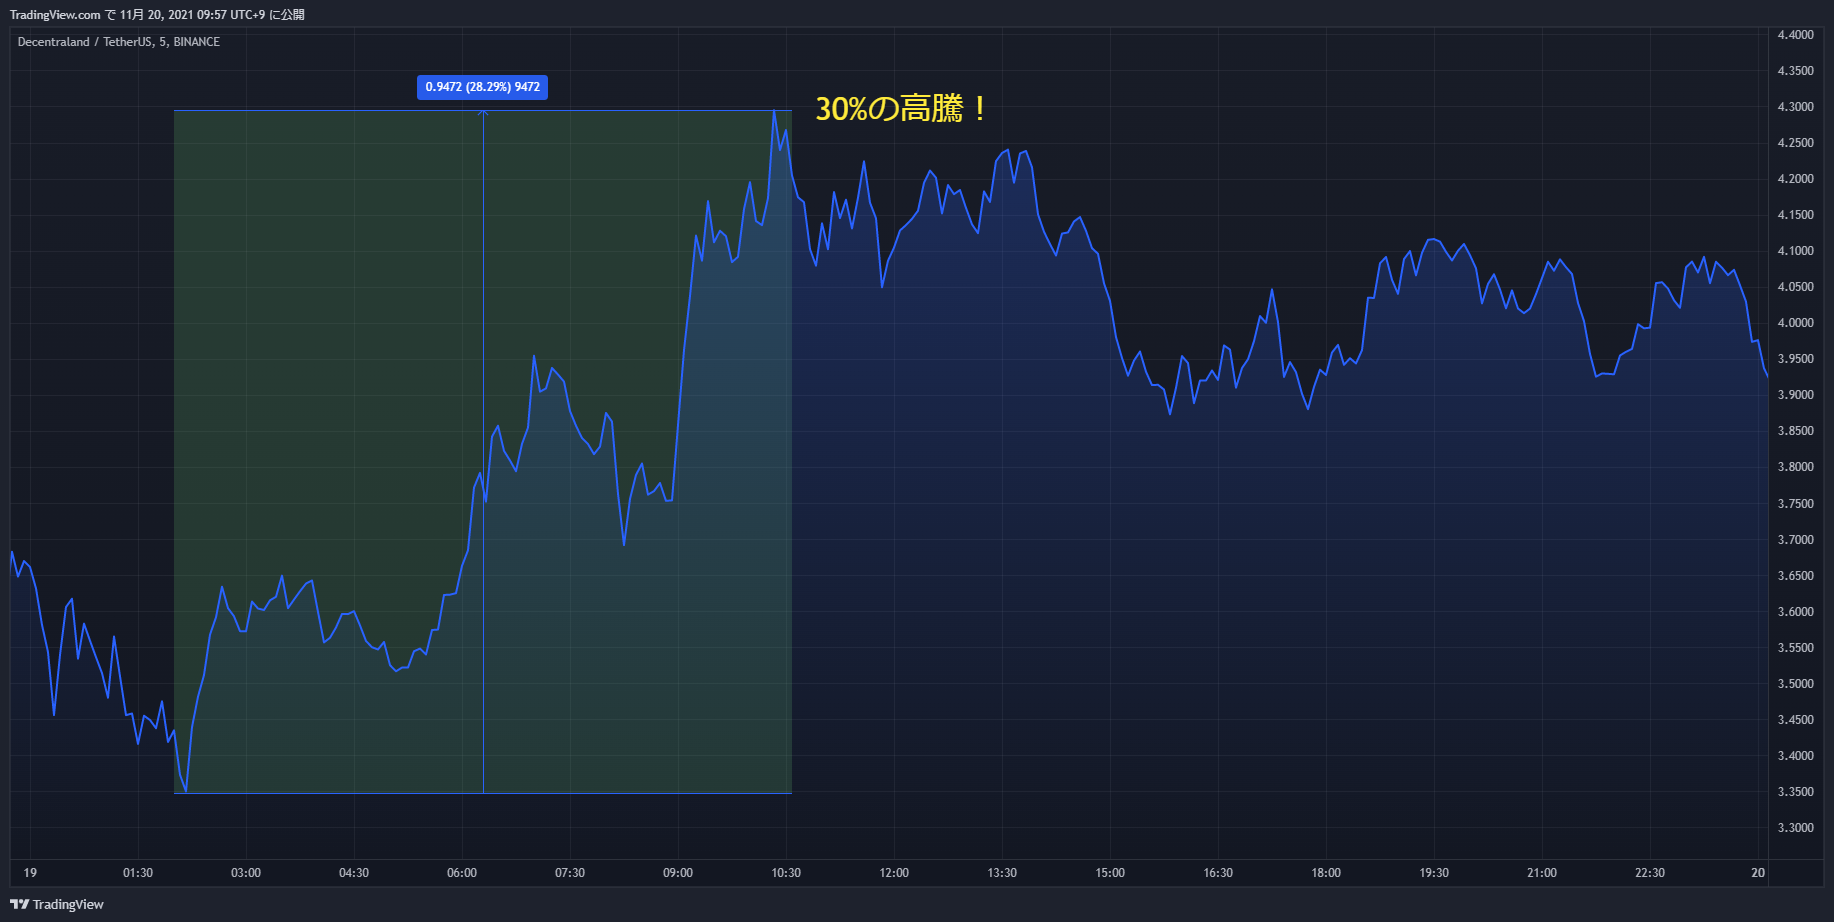The height and width of the screenshot is (922, 1834).
Task: Click the 18:00 time axis label
Action: coord(1326,873)
